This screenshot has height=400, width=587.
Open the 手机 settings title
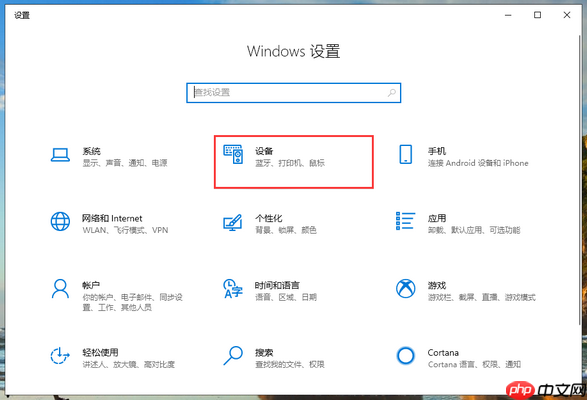(x=437, y=151)
